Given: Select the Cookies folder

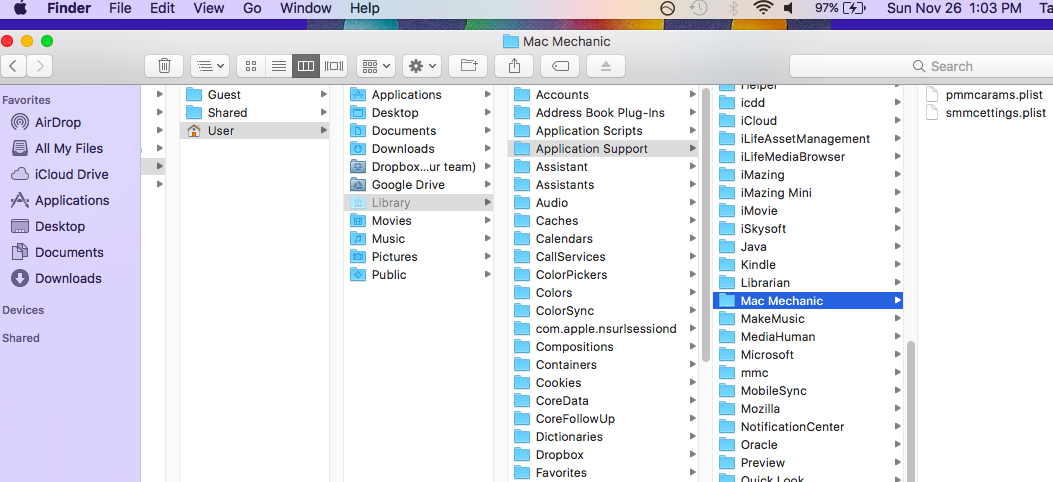Looking at the screenshot, I should [x=603, y=383].
